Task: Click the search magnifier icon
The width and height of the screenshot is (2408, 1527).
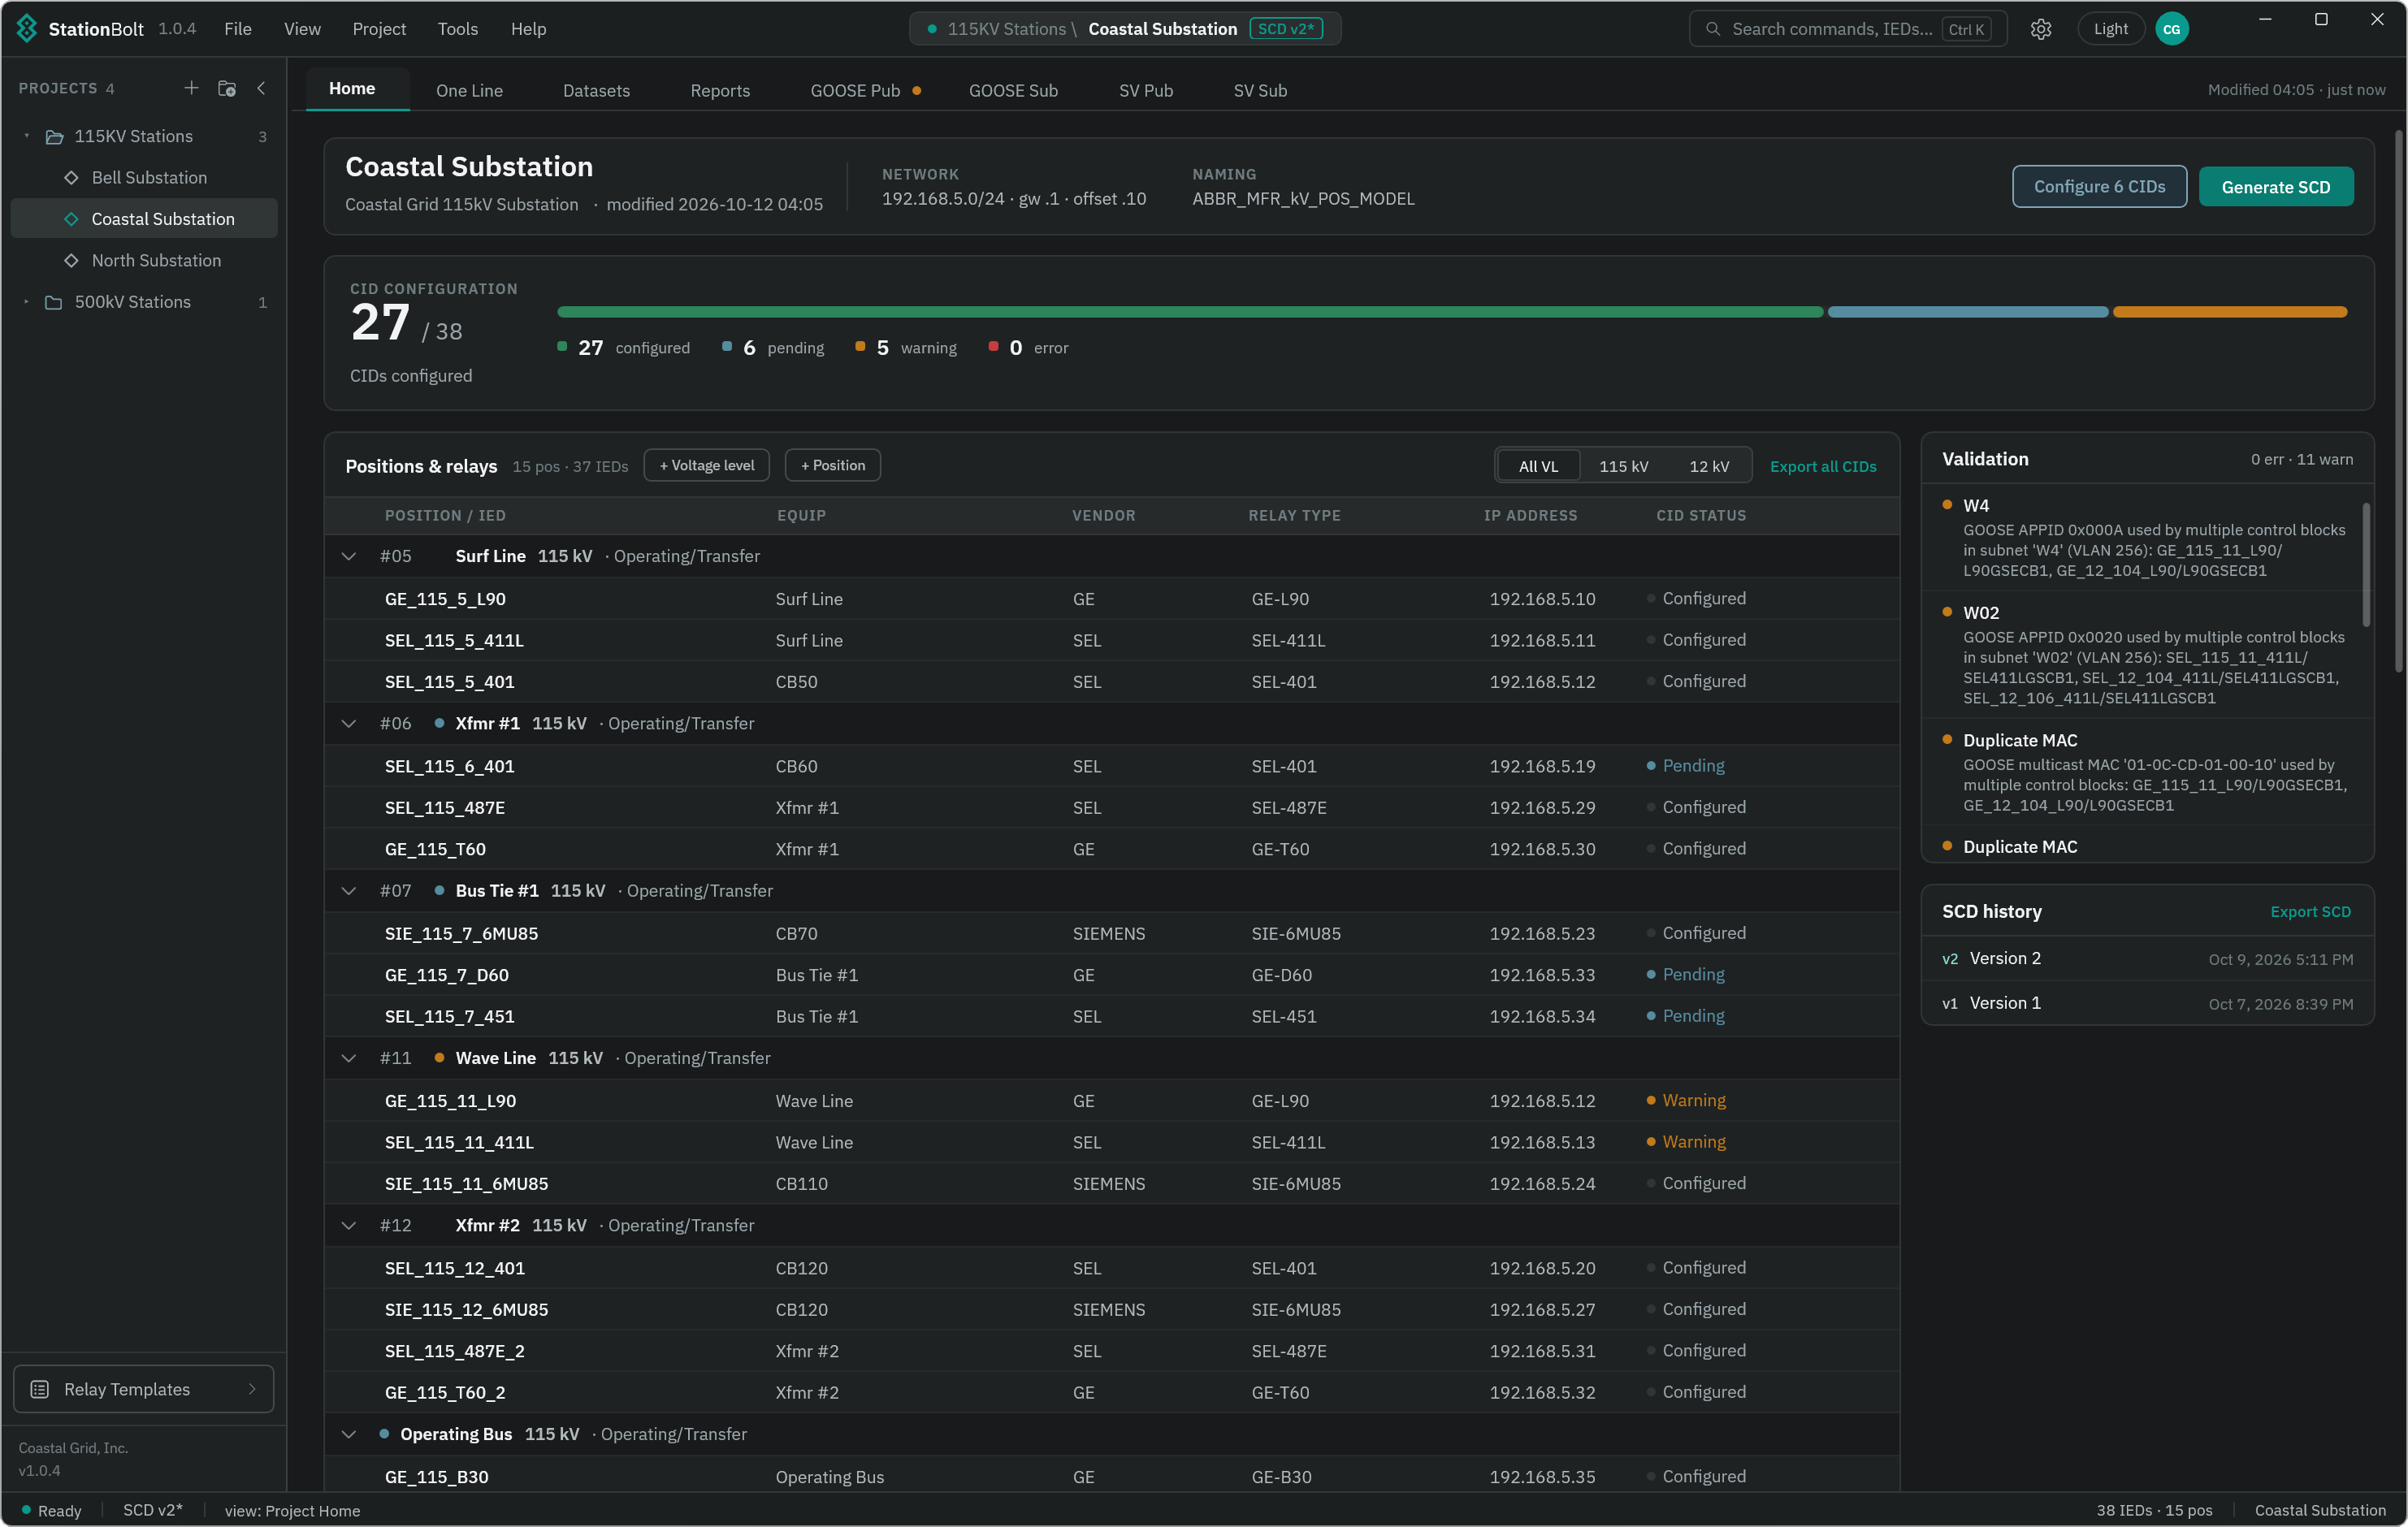Action: [1713, 29]
